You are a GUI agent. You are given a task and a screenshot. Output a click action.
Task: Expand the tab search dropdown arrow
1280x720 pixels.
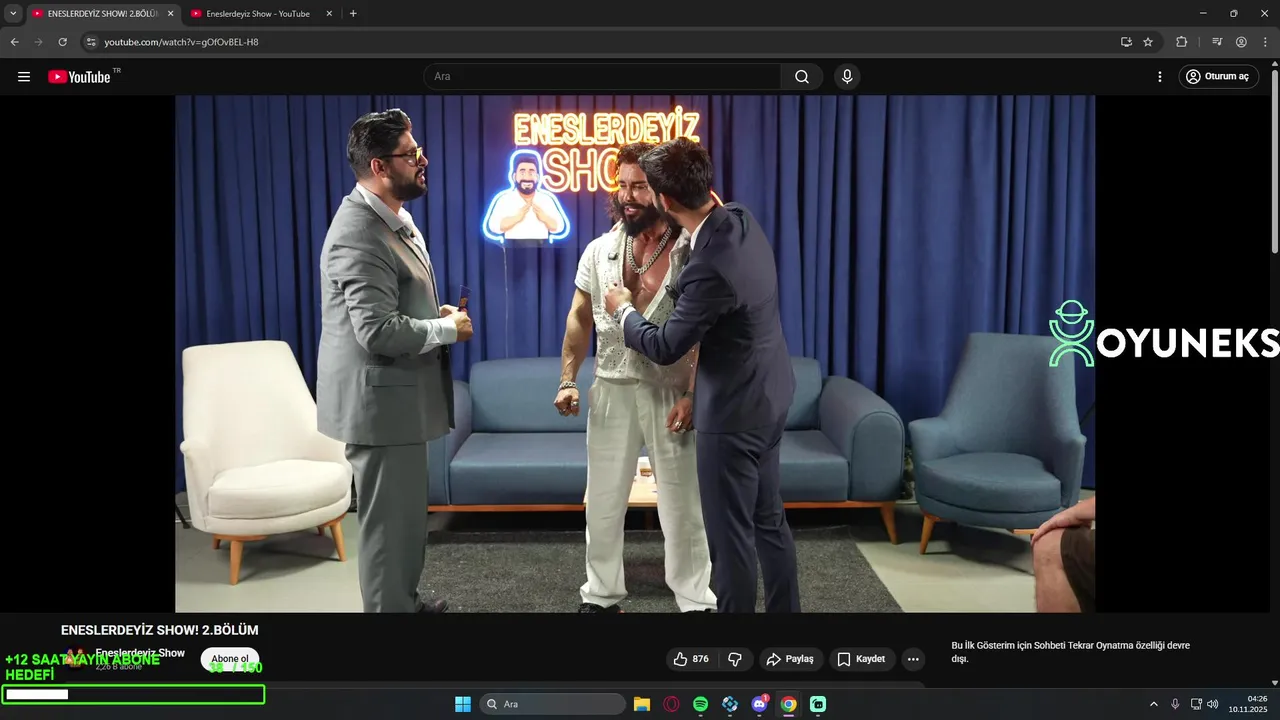(x=13, y=14)
